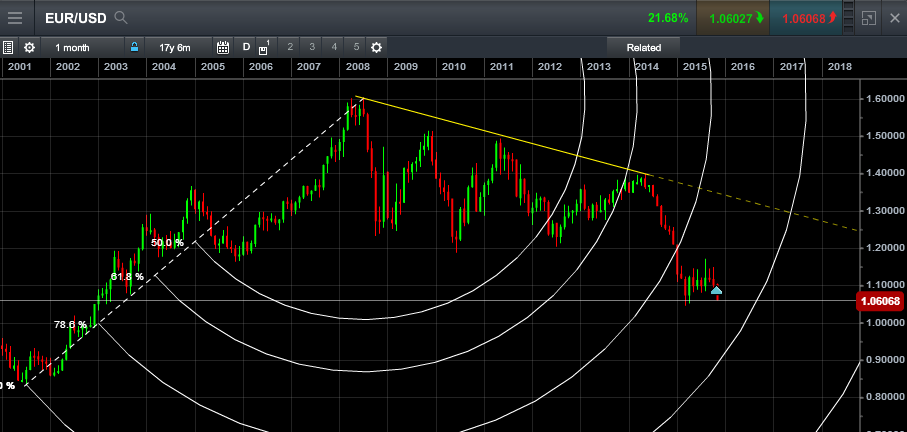Open the Related tab
The height and width of the screenshot is (432, 907).
(x=643, y=47)
